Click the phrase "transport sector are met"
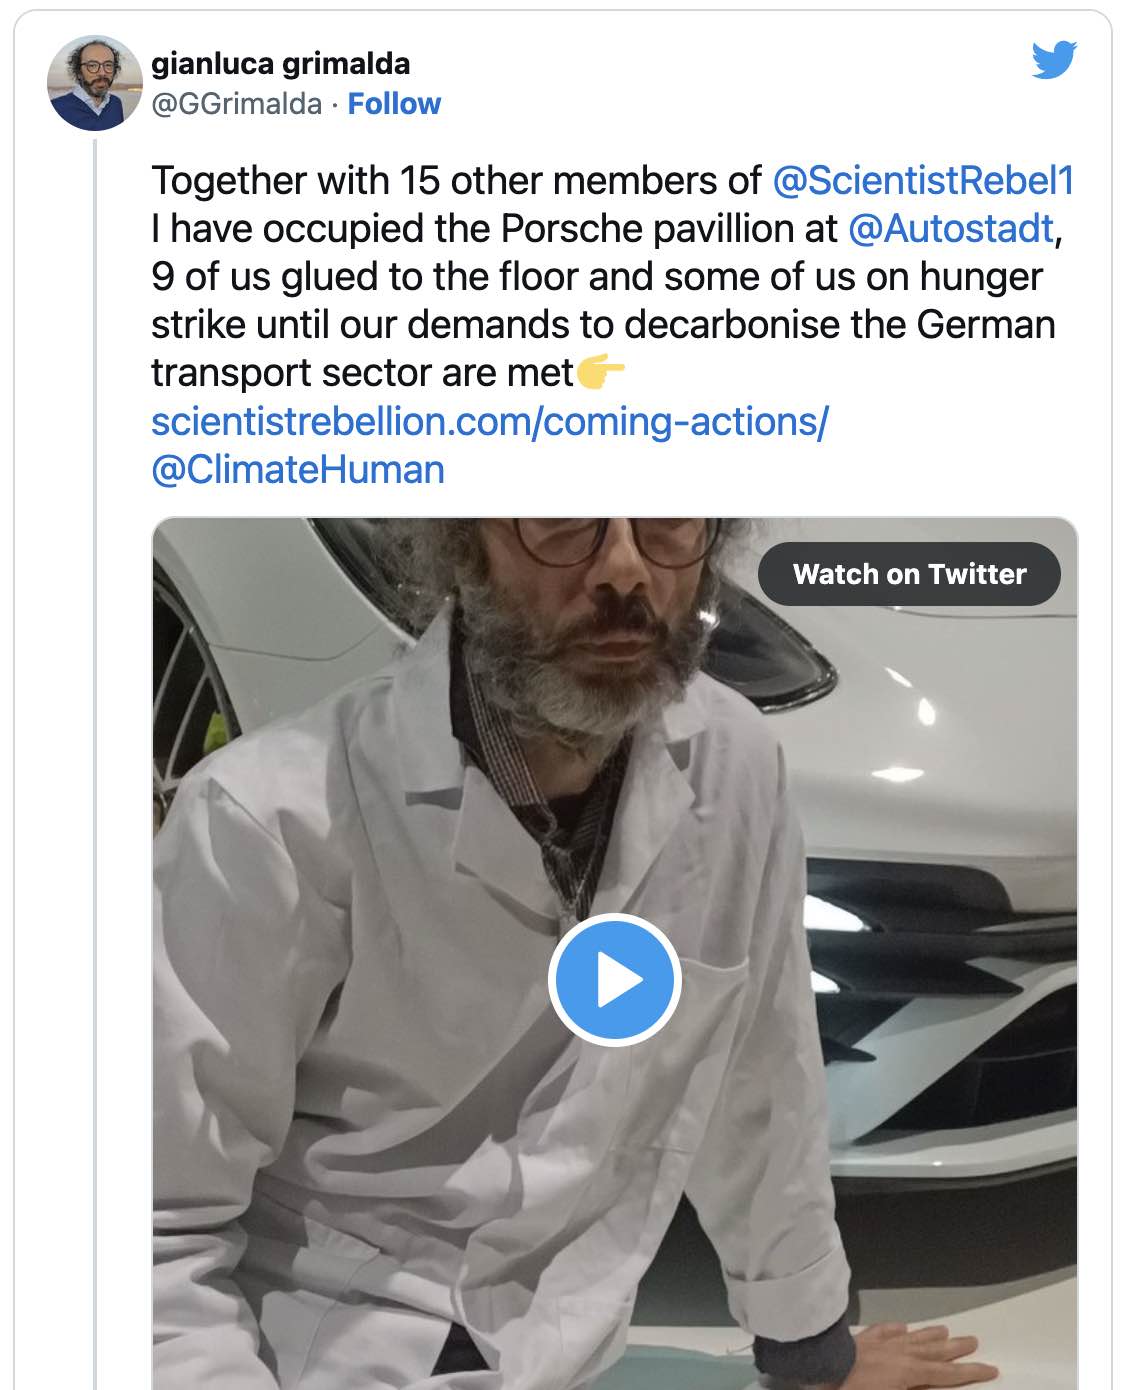1144x1390 pixels. [x=362, y=373]
